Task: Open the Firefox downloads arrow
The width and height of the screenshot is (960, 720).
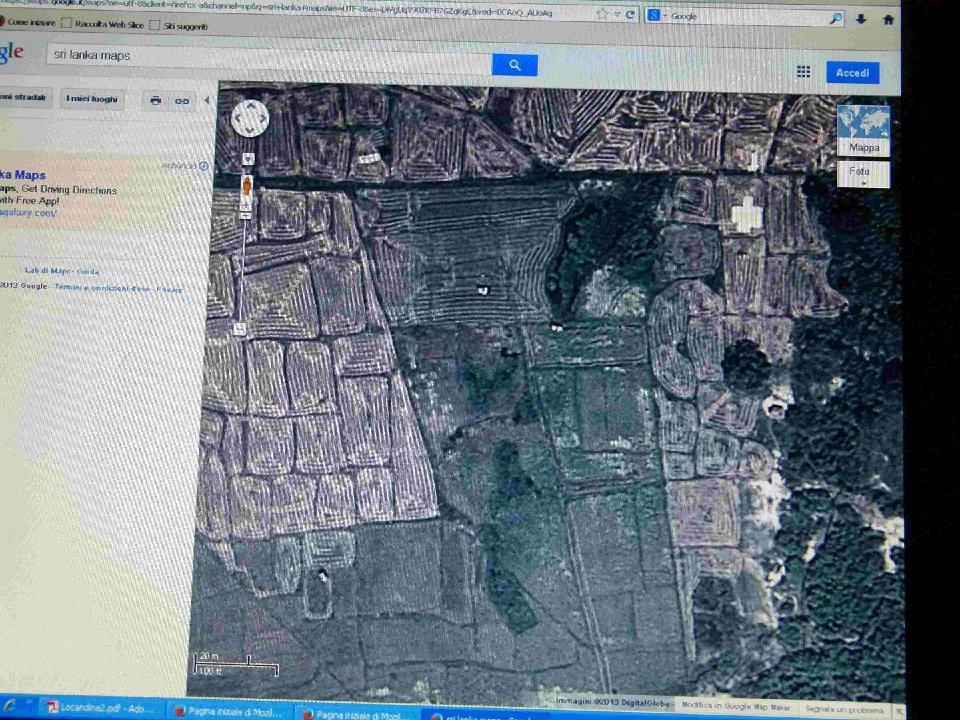Action: pos(861,19)
